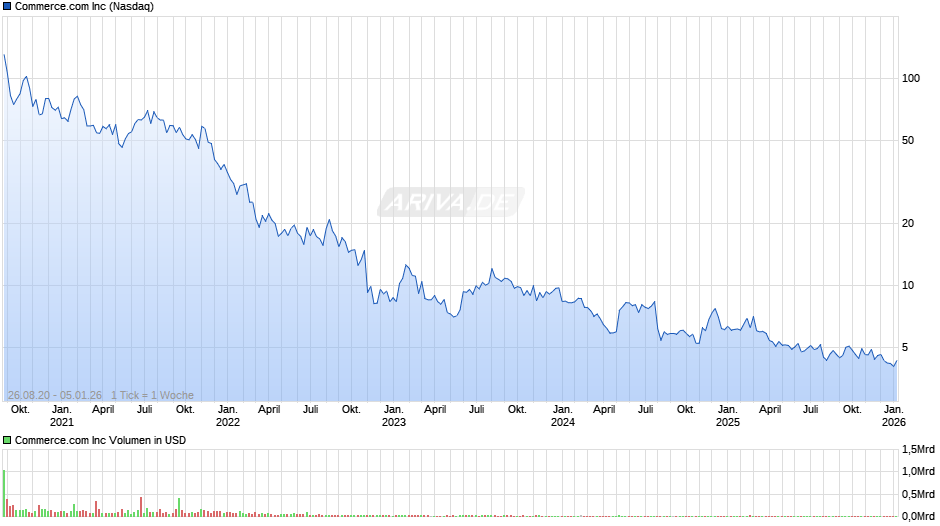The image size is (940, 526).
Task: Click the 'Jan. 2026' time axis label
Action: coord(893,416)
